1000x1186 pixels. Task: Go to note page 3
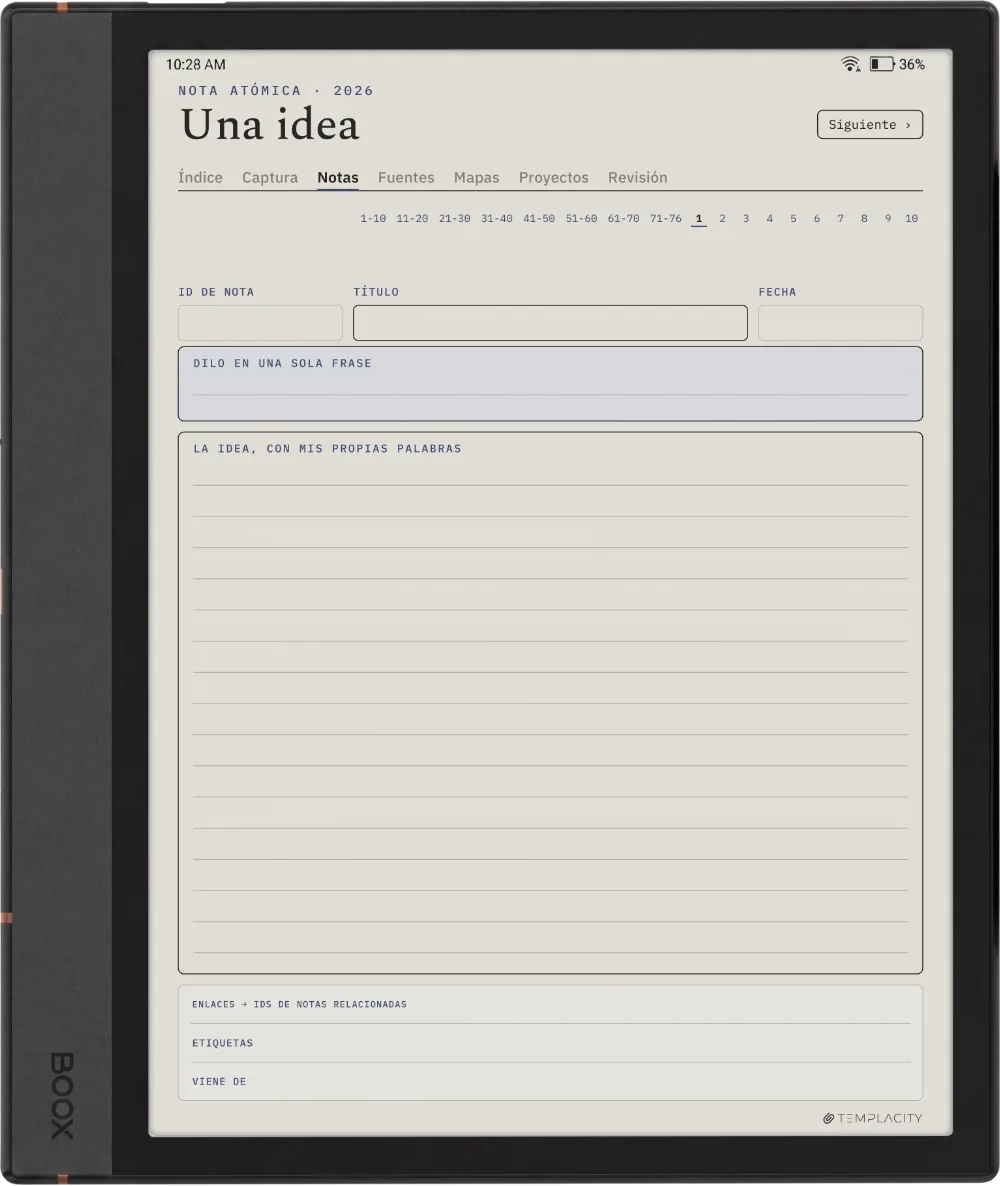(746, 219)
